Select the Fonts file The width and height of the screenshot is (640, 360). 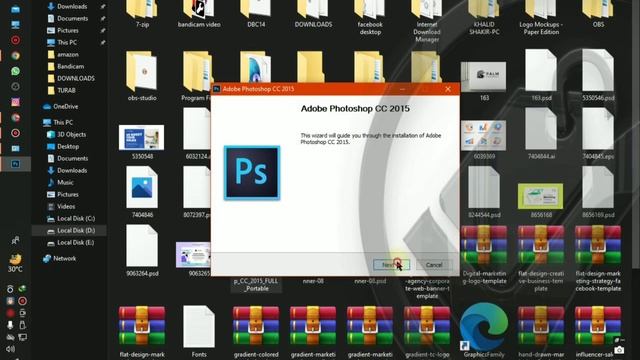(199, 331)
